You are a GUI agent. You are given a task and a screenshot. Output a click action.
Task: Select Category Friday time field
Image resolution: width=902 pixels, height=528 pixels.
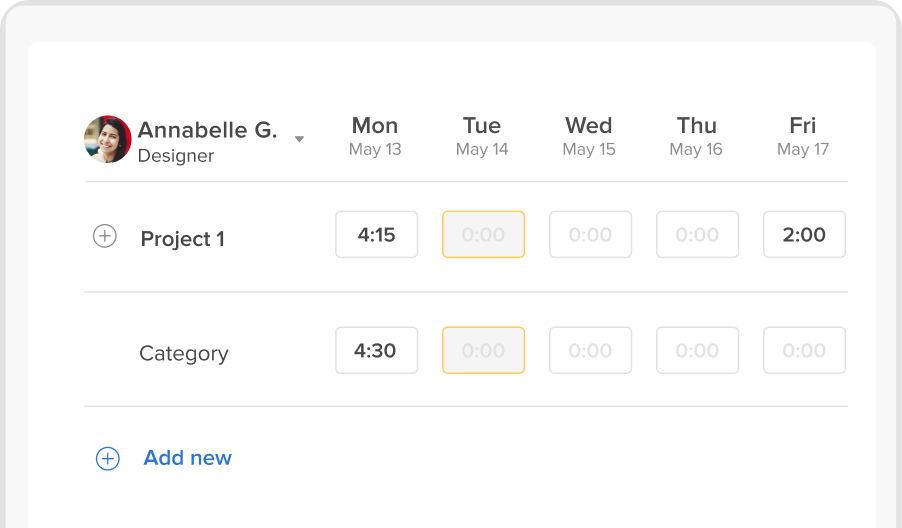point(804,350)
